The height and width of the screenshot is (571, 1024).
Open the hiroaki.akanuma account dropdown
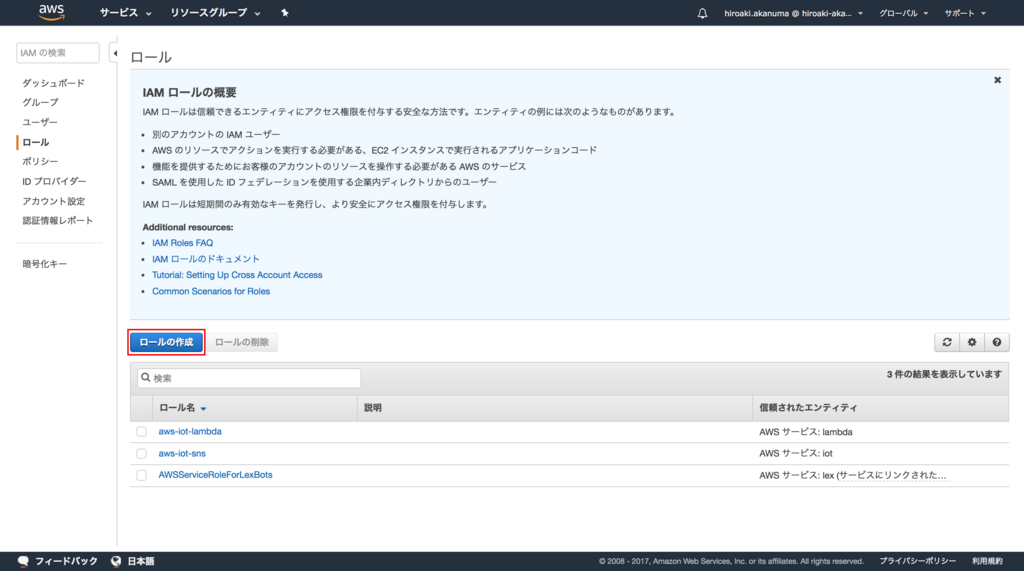793,13
